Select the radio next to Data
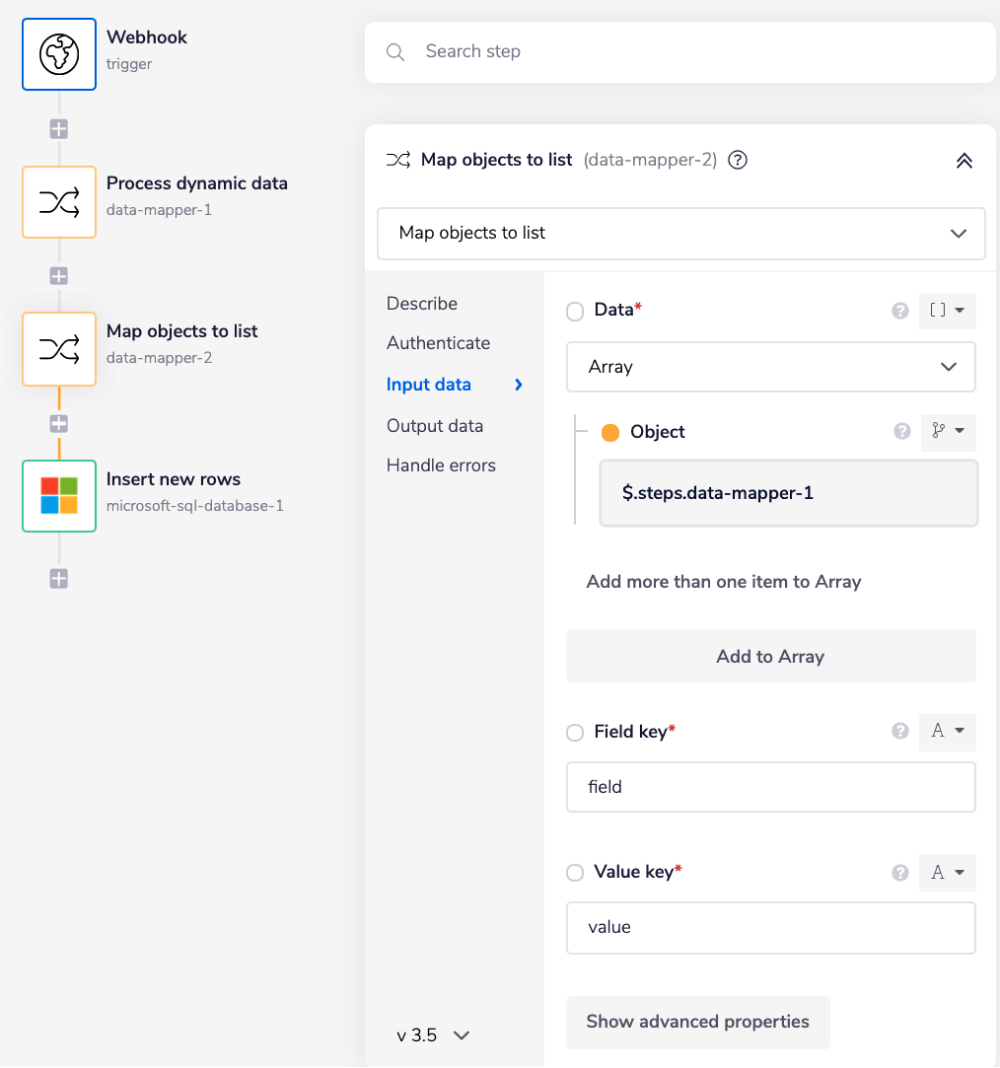 pos(575,311)
